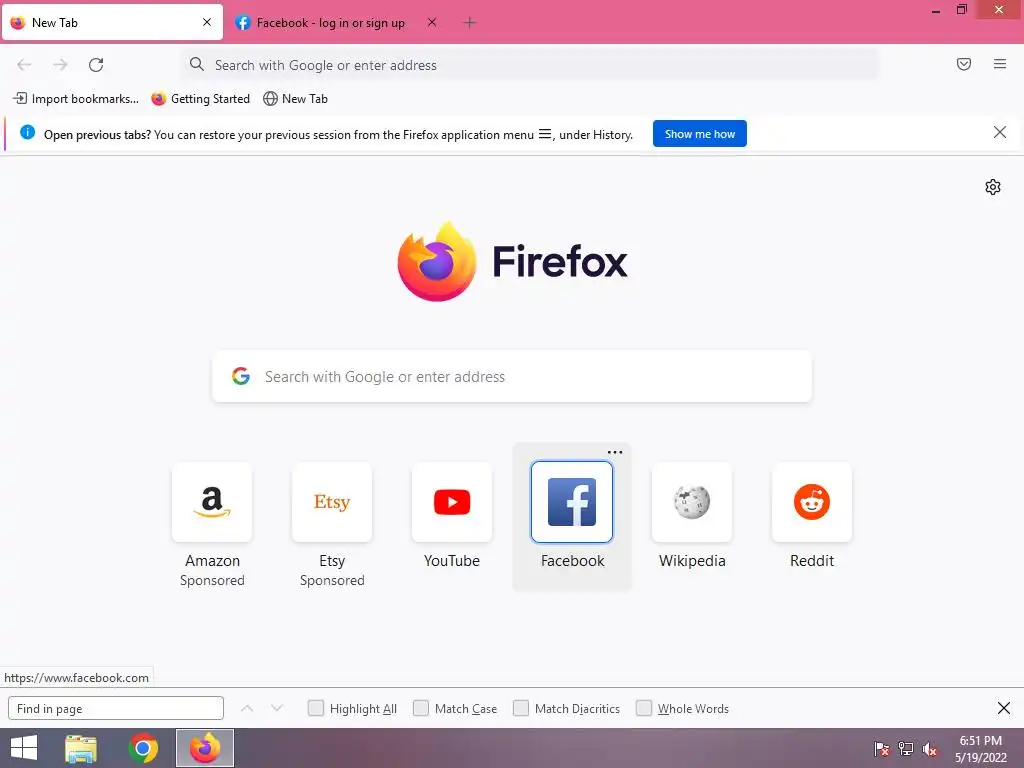Launch Google Chrome from taskbar
This screenshot has width=1024, height=768.
tap(143, 748)
